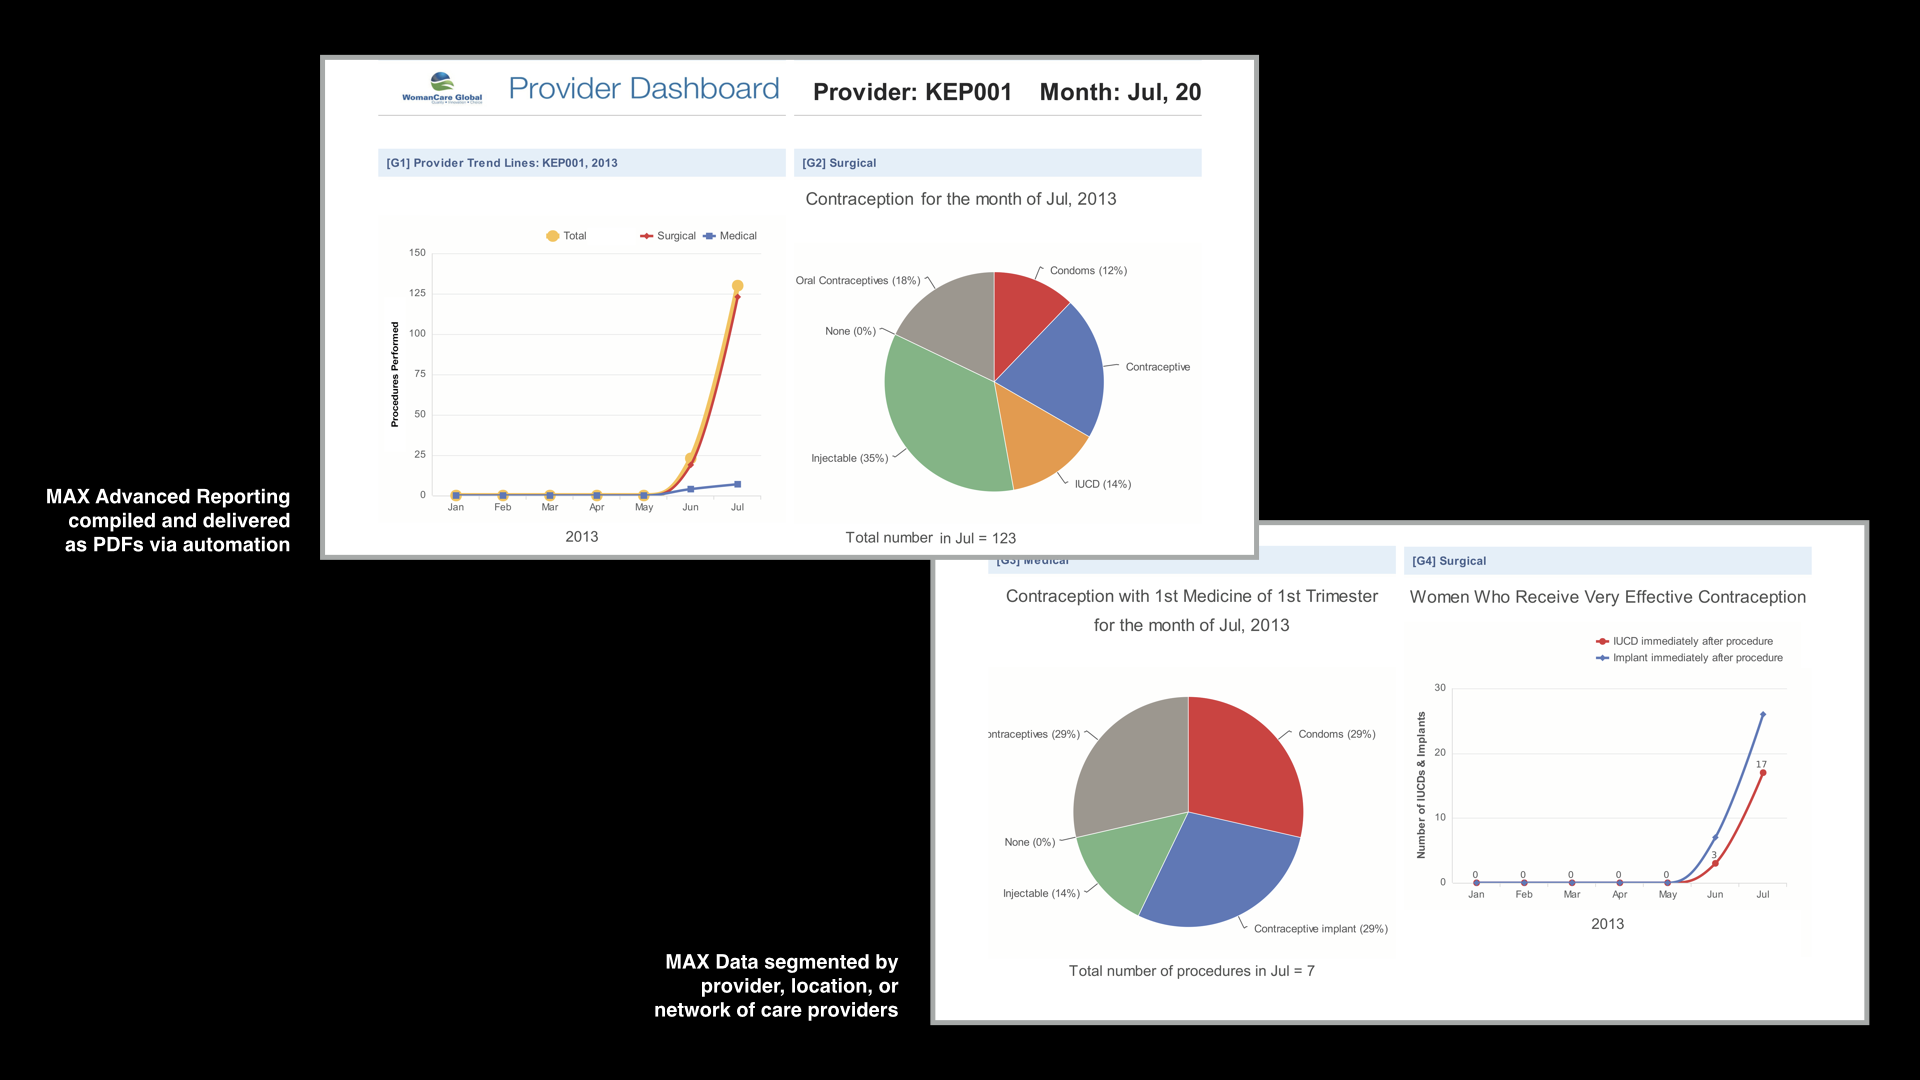The width and height of the screenshot is (1920, 1080).
Task: Toggle IUCD immediately after procedure legend
Action: coord(1684,641)
